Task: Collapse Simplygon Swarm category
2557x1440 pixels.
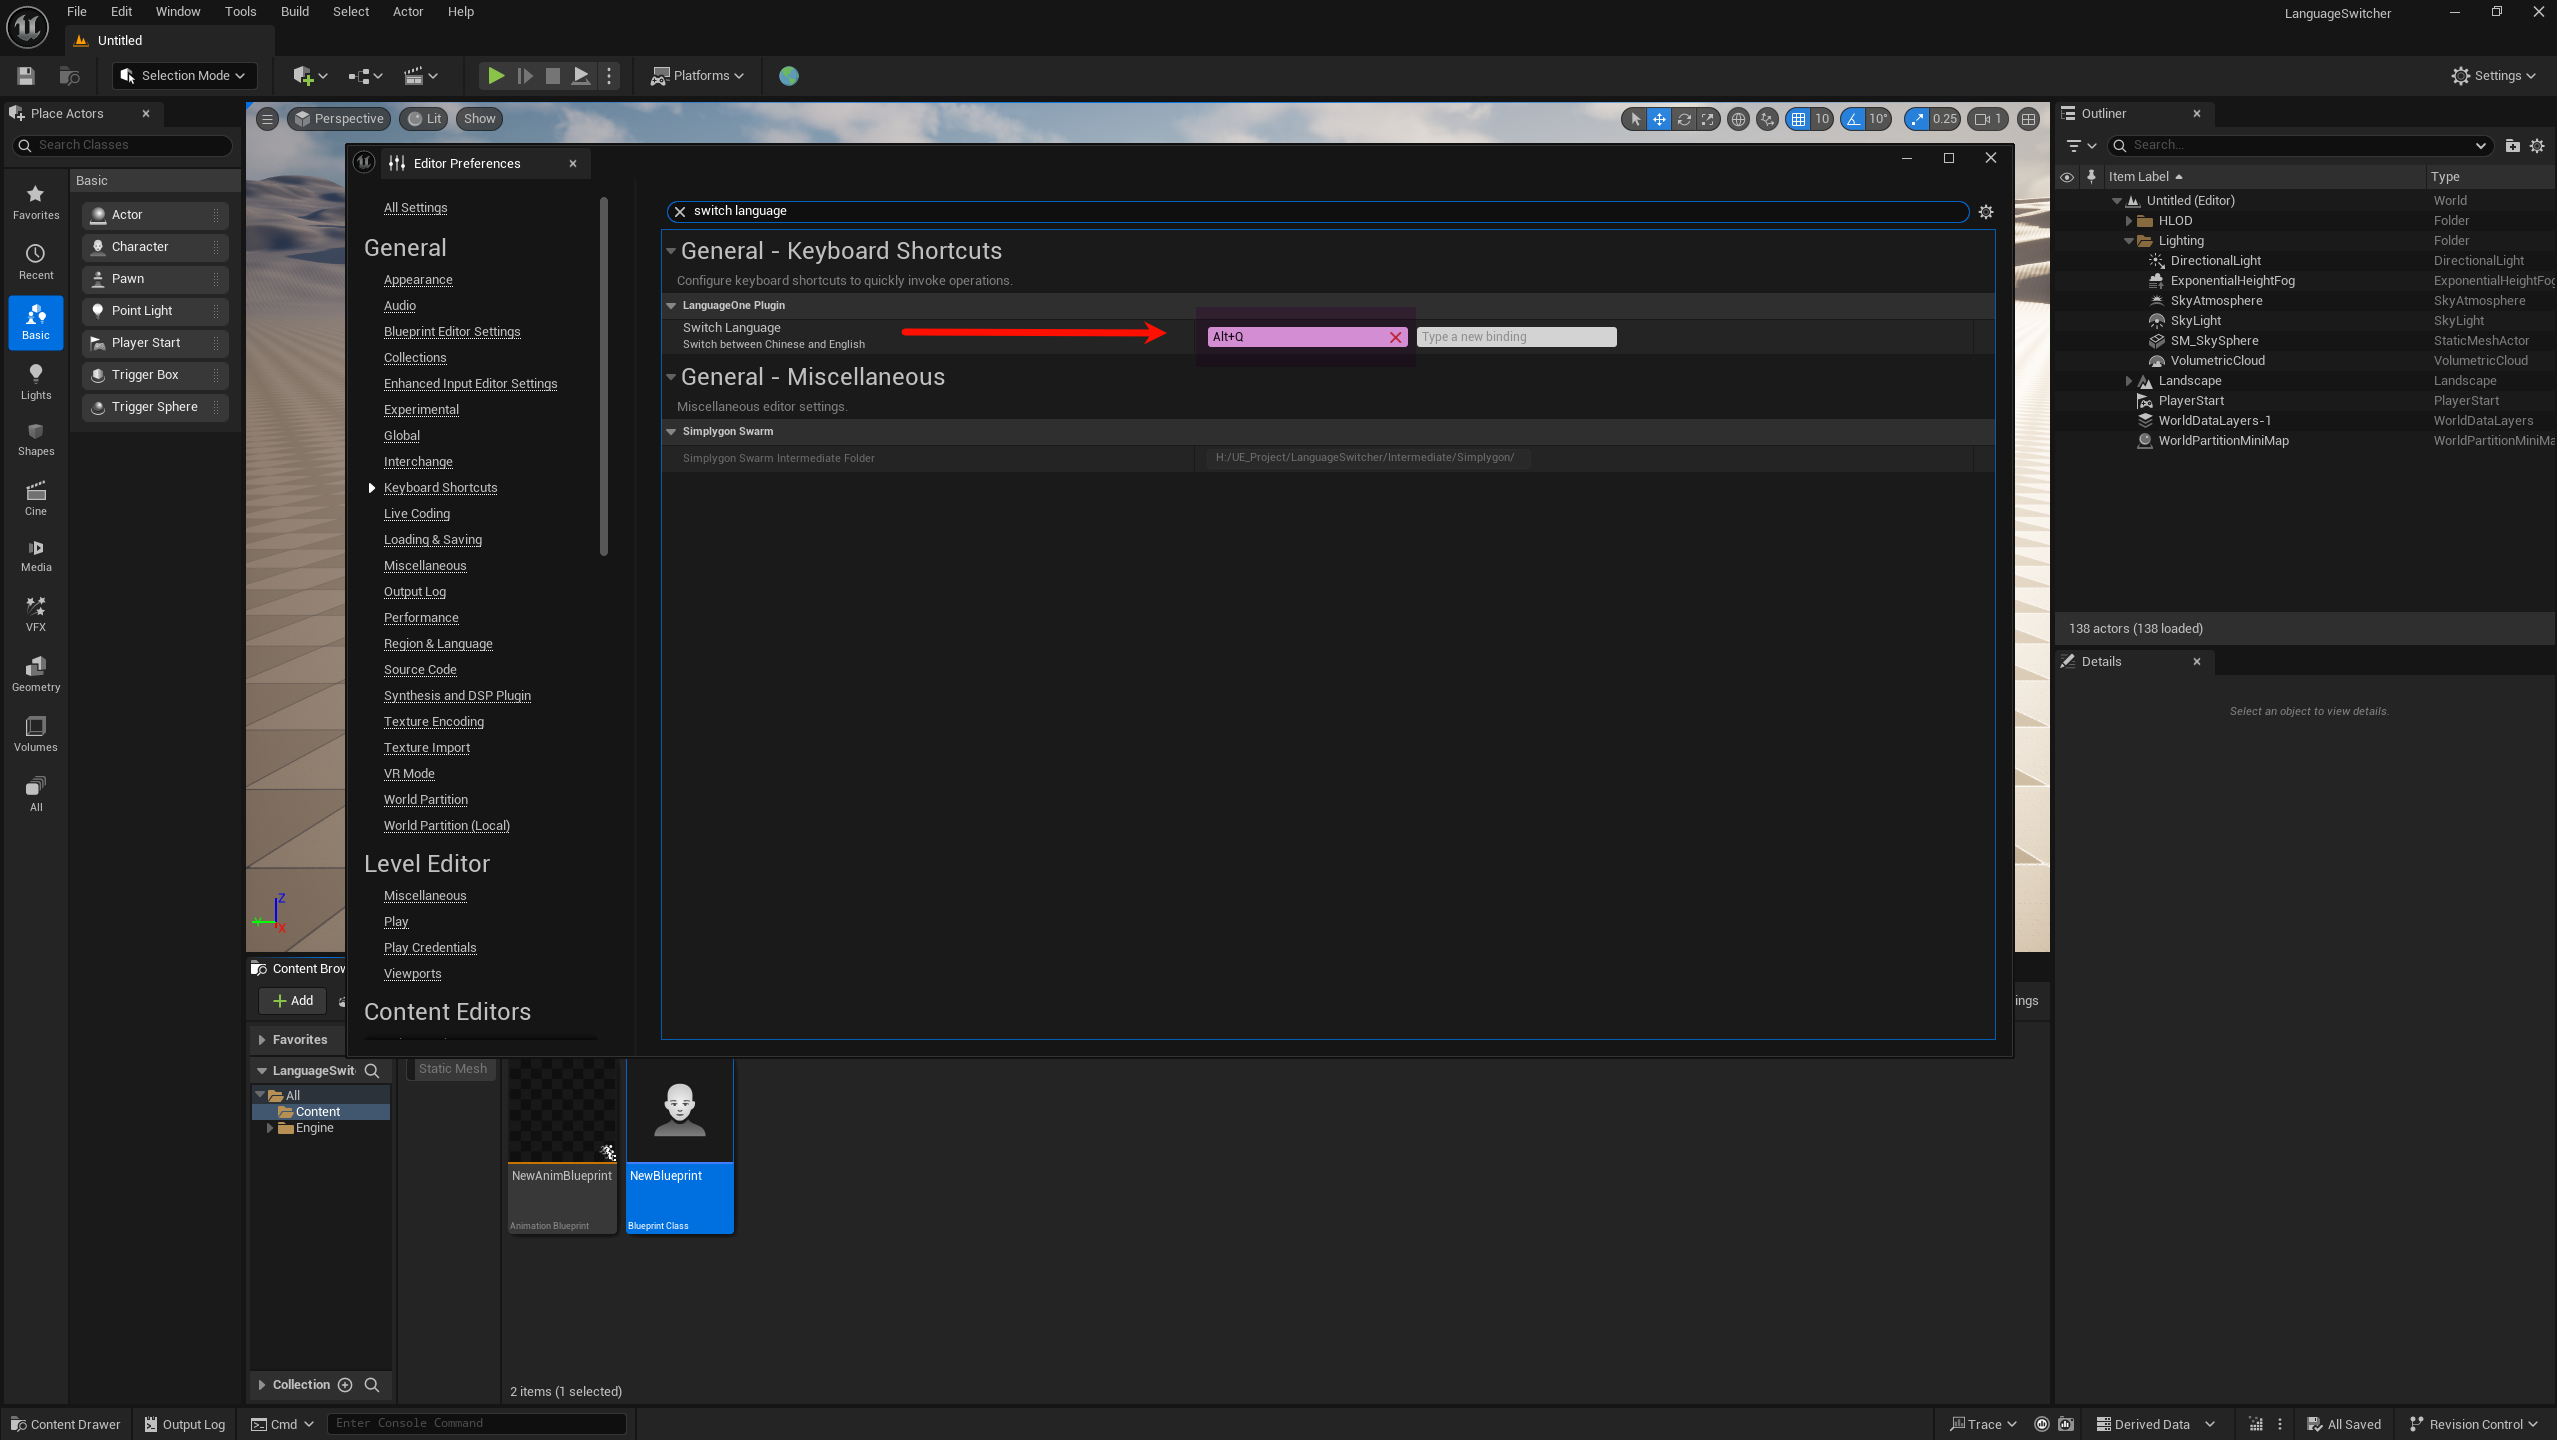Action: pyautogui.click(x=671, y=432)
